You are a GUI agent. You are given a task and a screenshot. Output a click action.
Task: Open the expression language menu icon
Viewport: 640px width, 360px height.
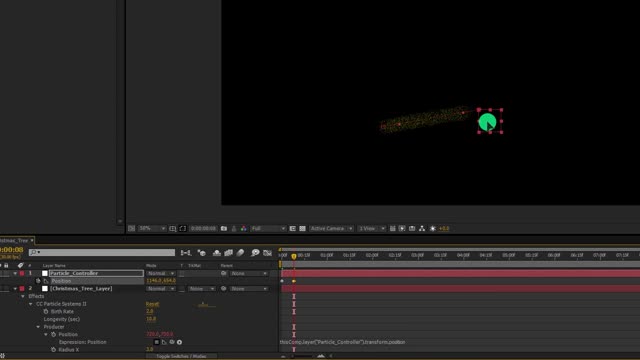point(179,342)
